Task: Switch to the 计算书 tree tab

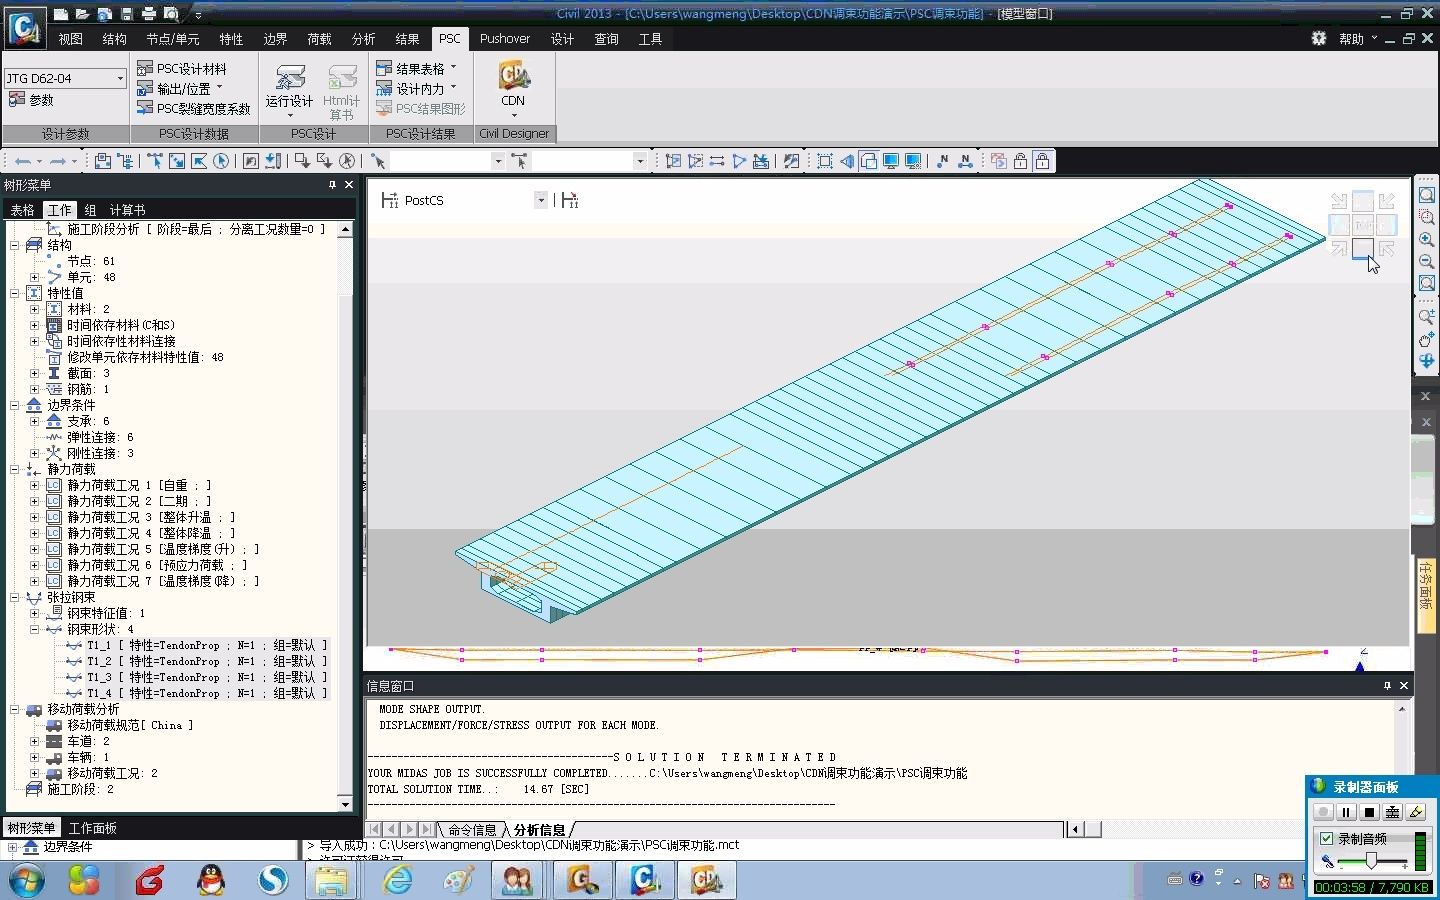Action: tap(127, 210)
